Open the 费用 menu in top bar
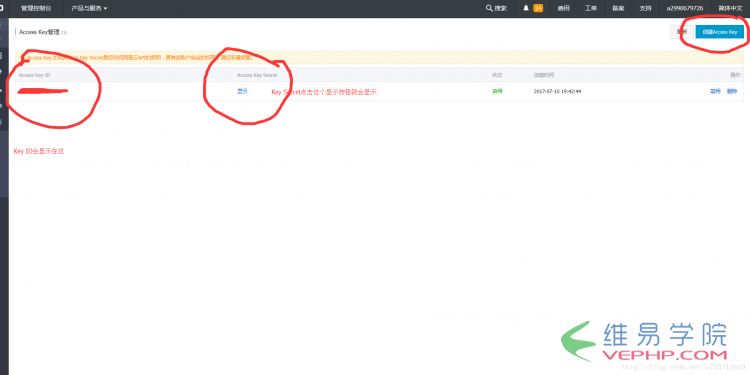 click(563, 8)
